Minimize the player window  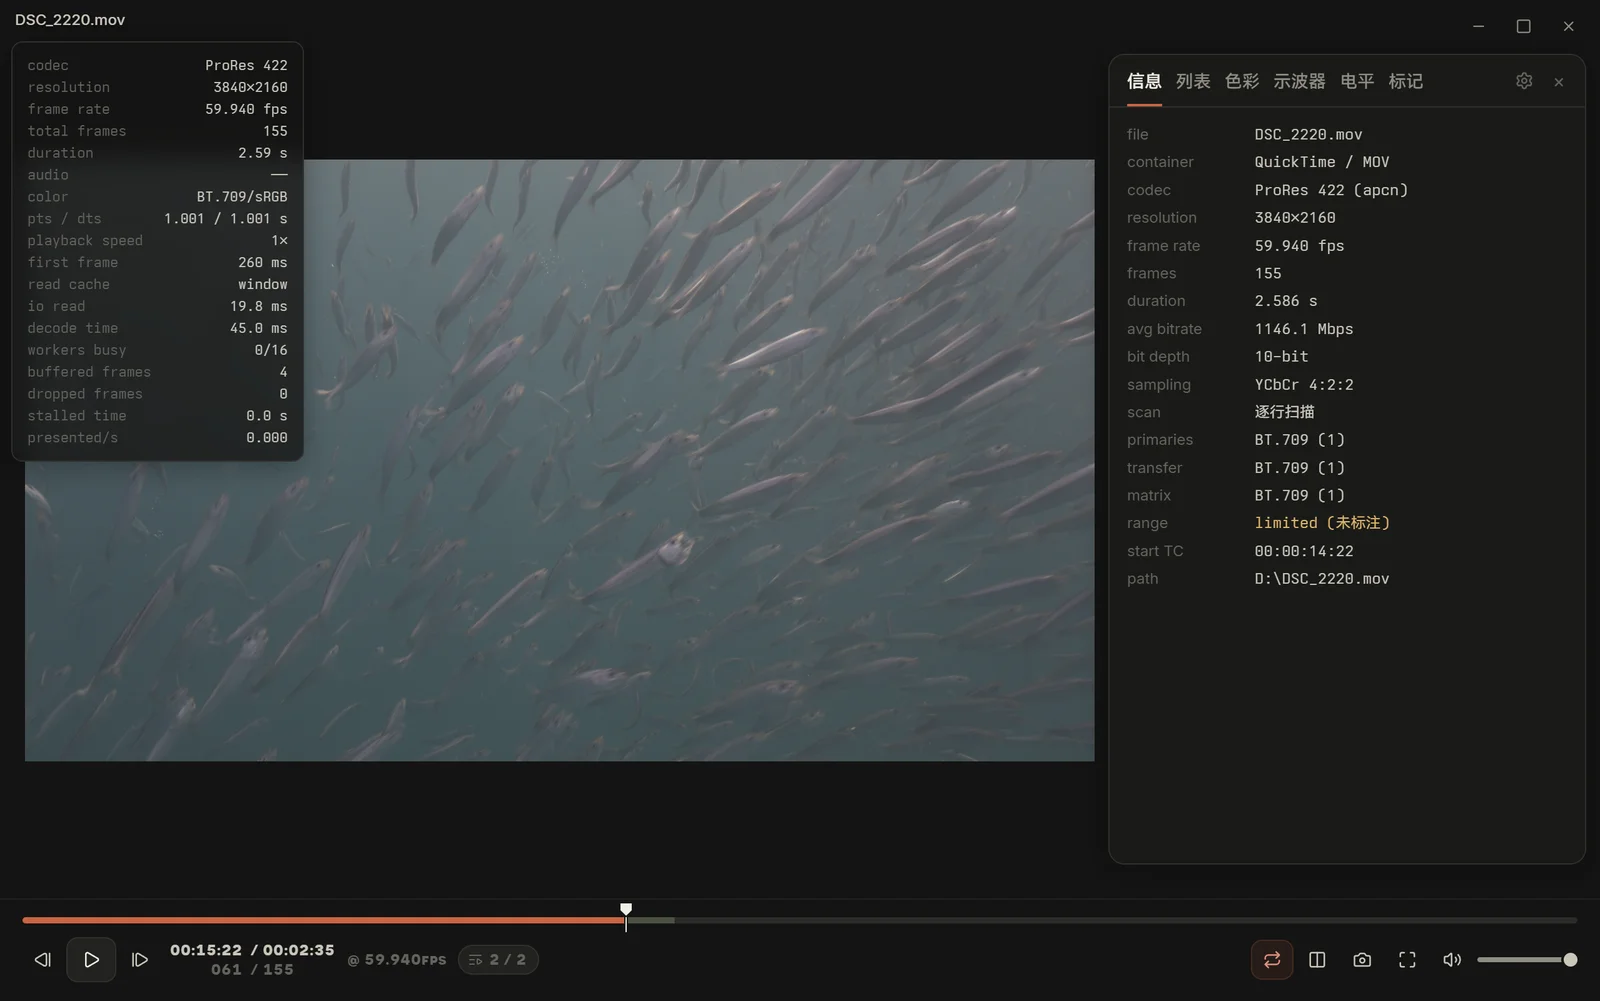coord(1479,26)
